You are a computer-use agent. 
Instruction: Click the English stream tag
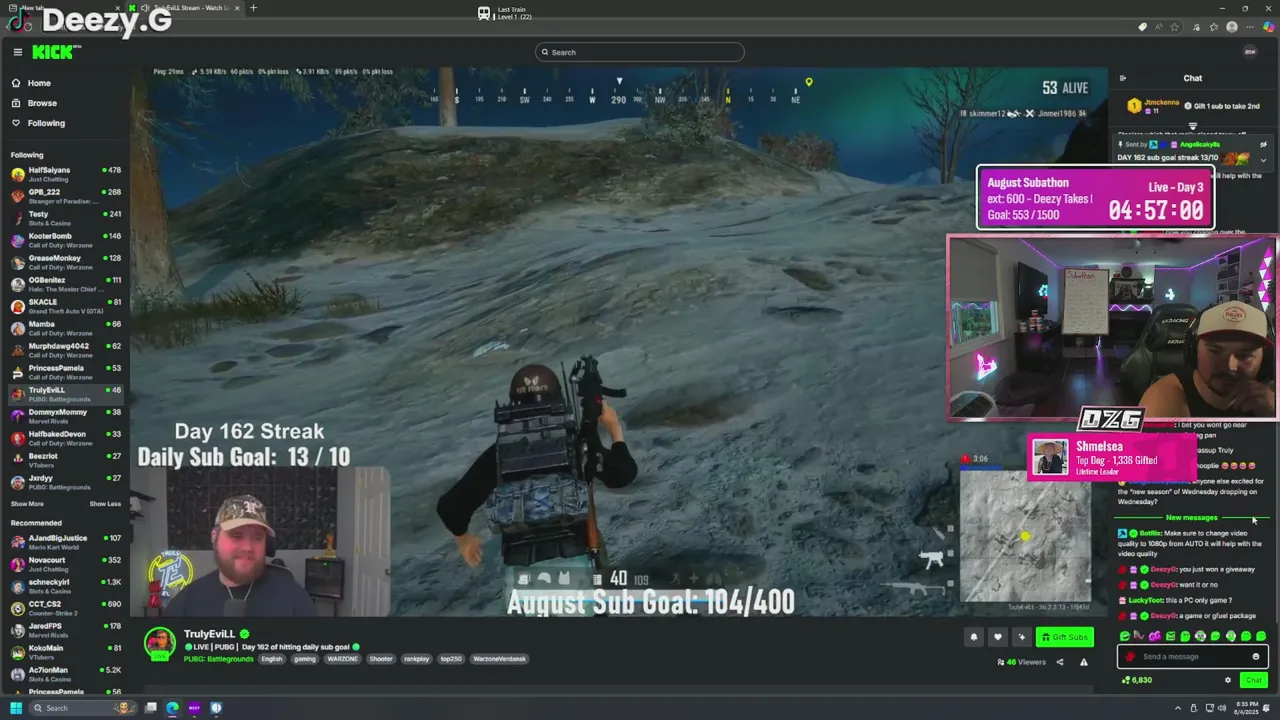pos(272,659)
